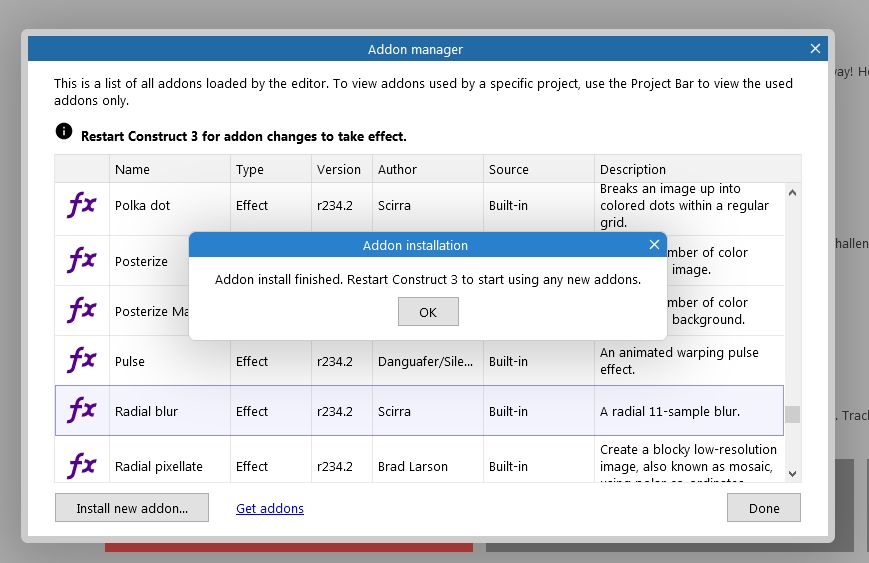Click the Polka dot description text

pyautogui.click(x=684, y=206)
